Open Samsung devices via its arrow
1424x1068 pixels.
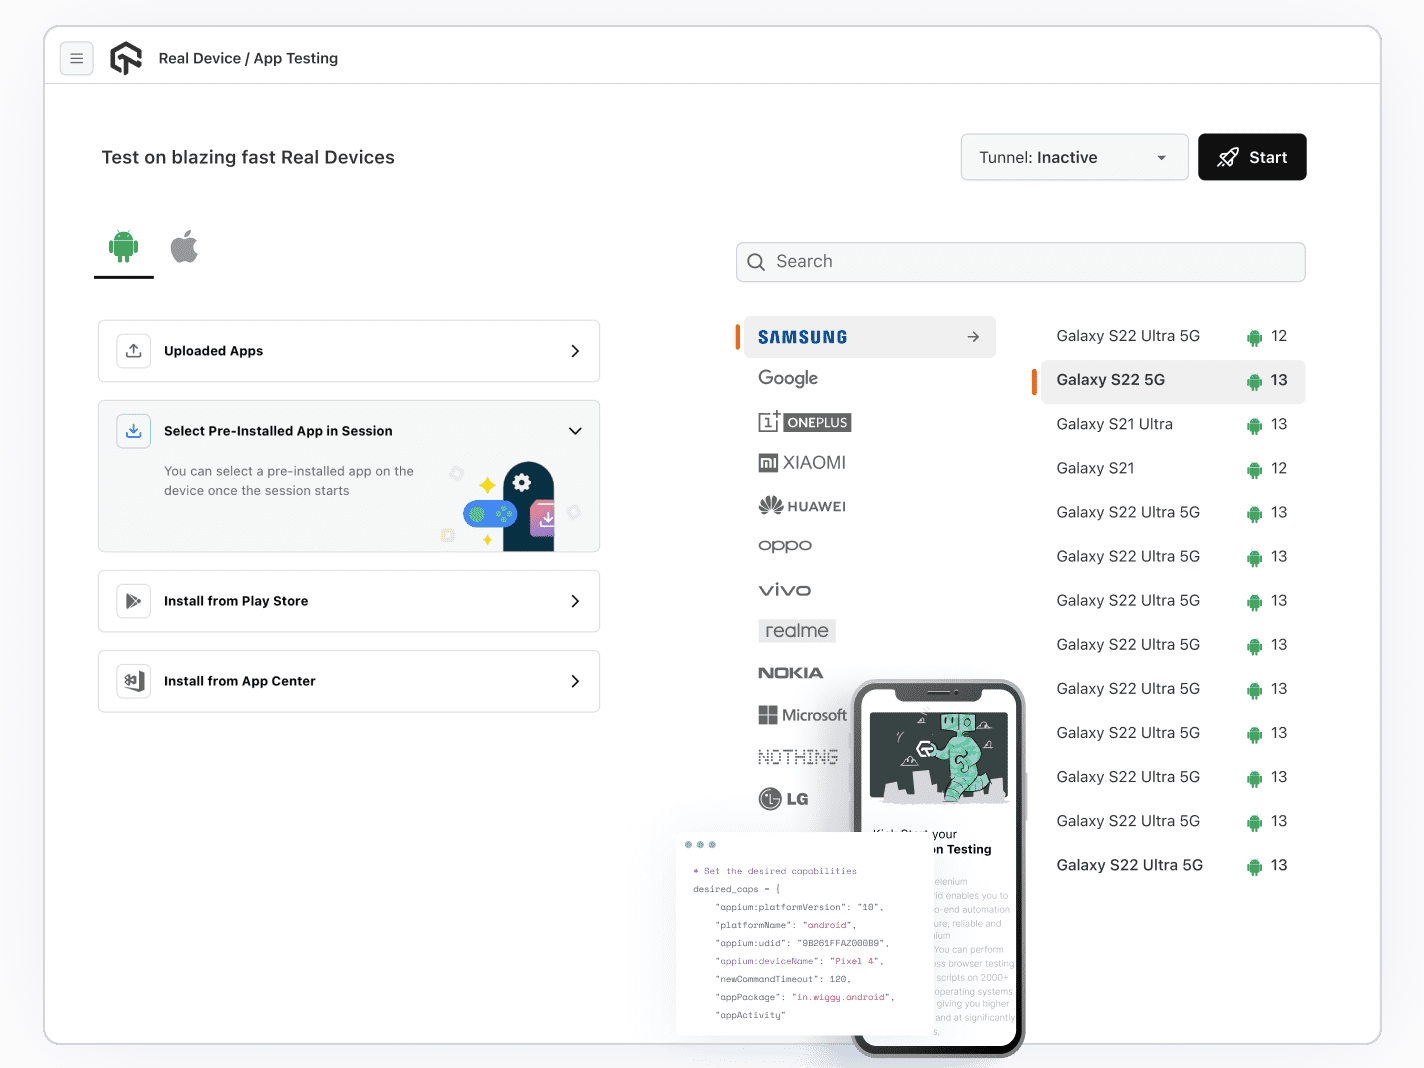tap(972, 337)
